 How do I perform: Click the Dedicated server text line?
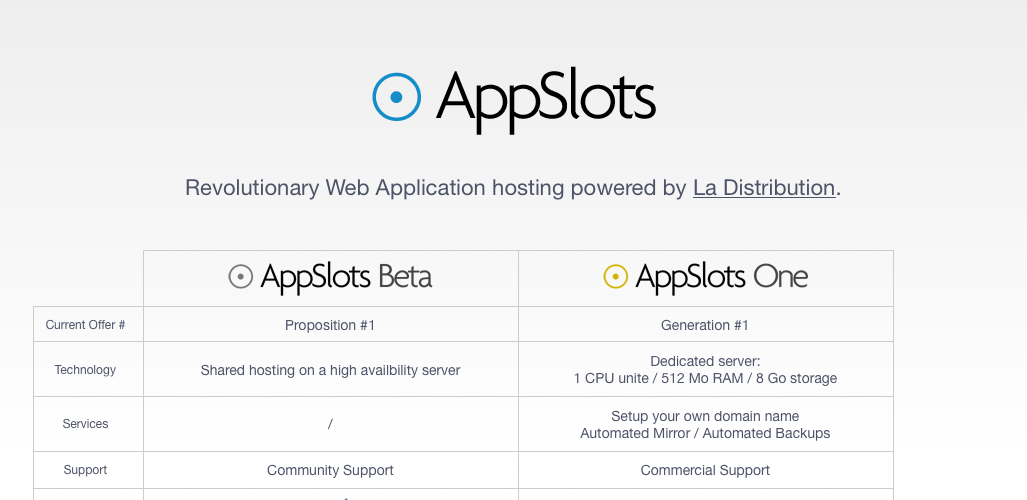pos(705,361)
